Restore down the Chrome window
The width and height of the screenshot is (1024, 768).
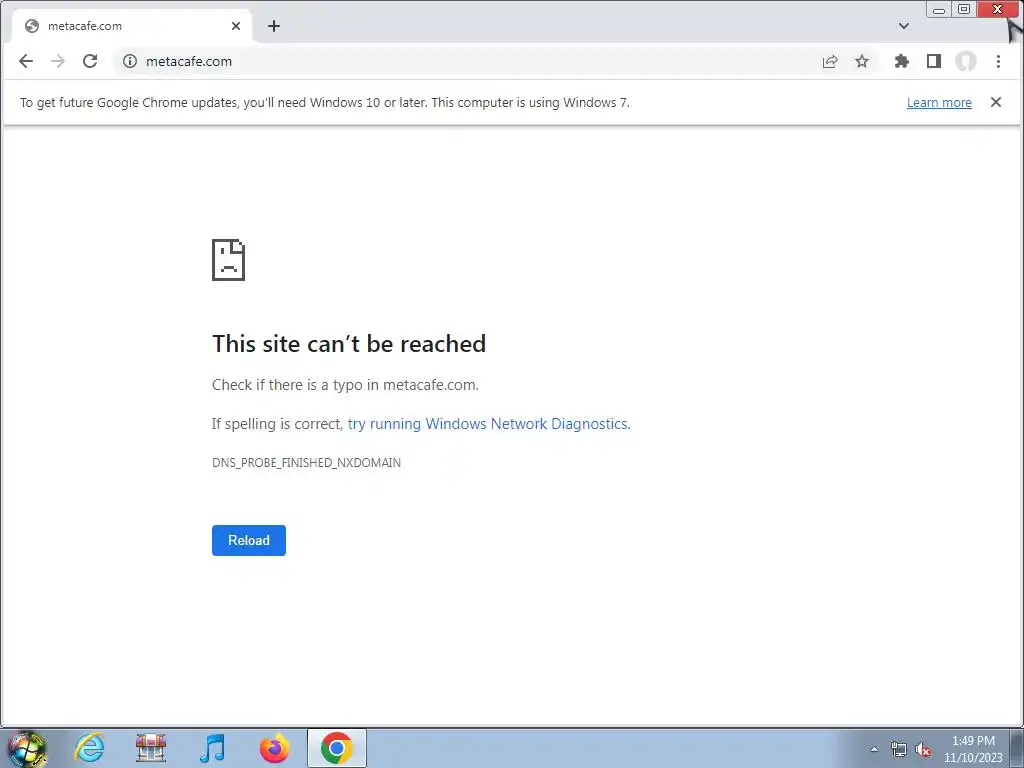click(964, 9)
